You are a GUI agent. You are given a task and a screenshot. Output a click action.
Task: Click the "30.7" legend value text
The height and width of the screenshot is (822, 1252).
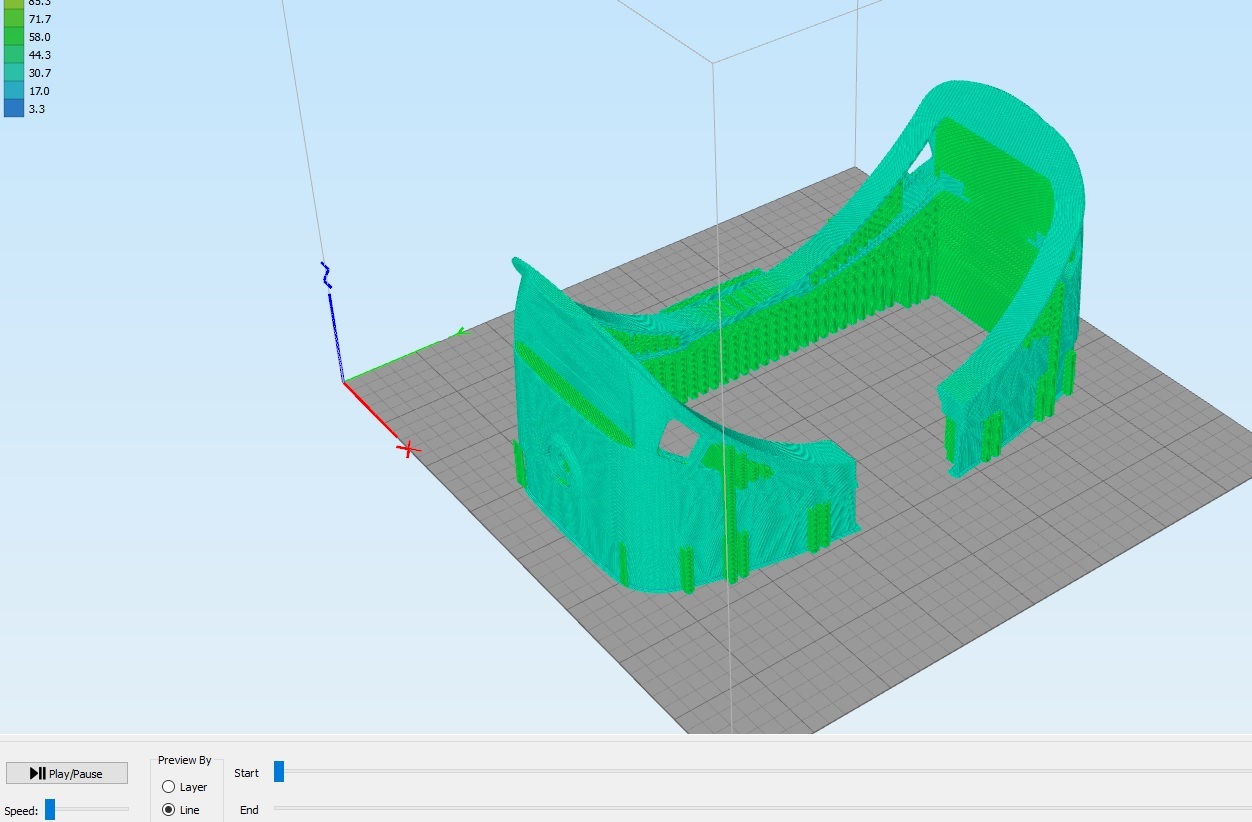(39, 73)
